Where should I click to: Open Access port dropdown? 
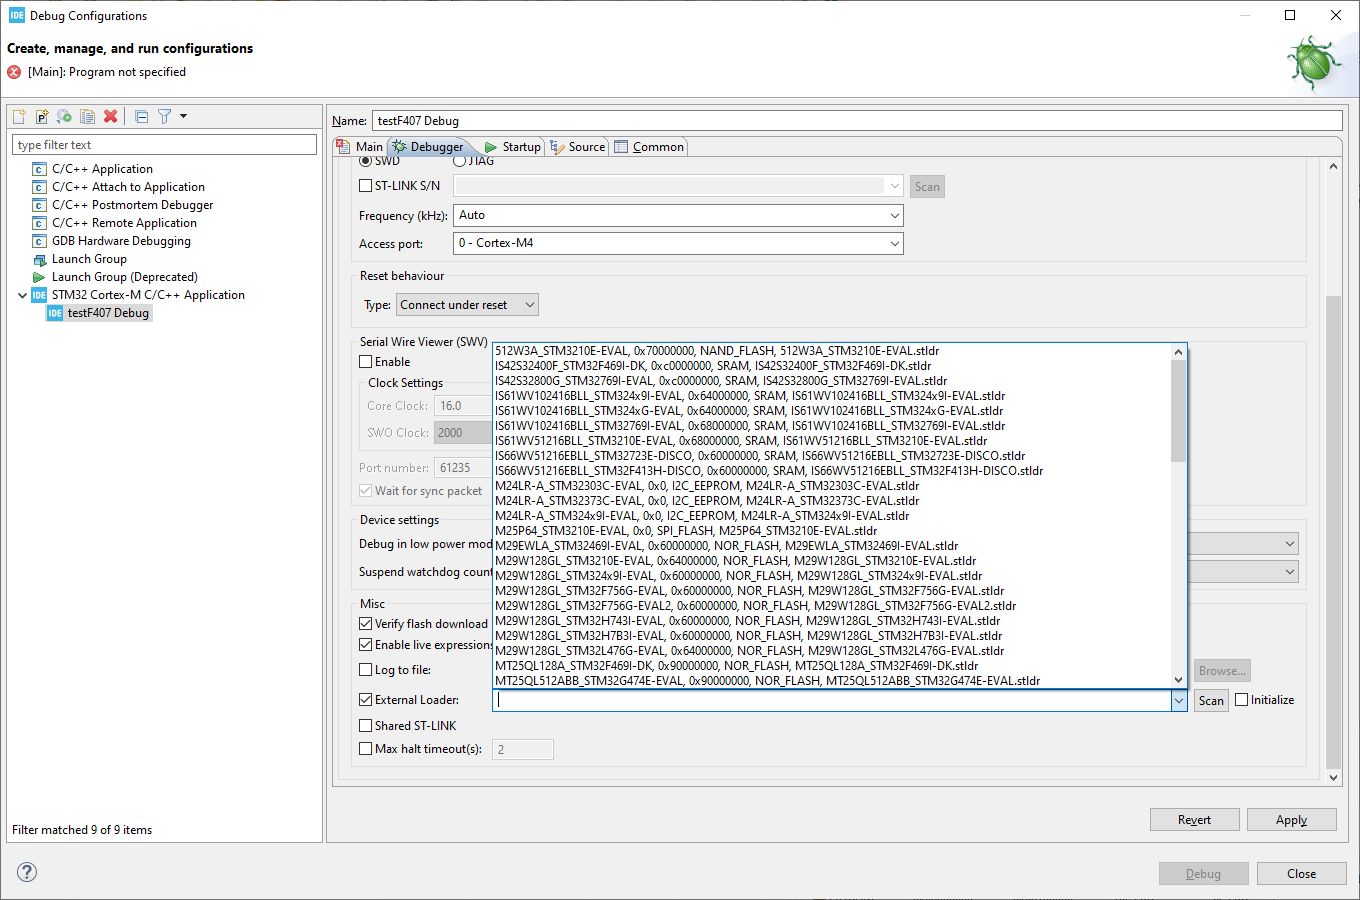click(894, 243)
